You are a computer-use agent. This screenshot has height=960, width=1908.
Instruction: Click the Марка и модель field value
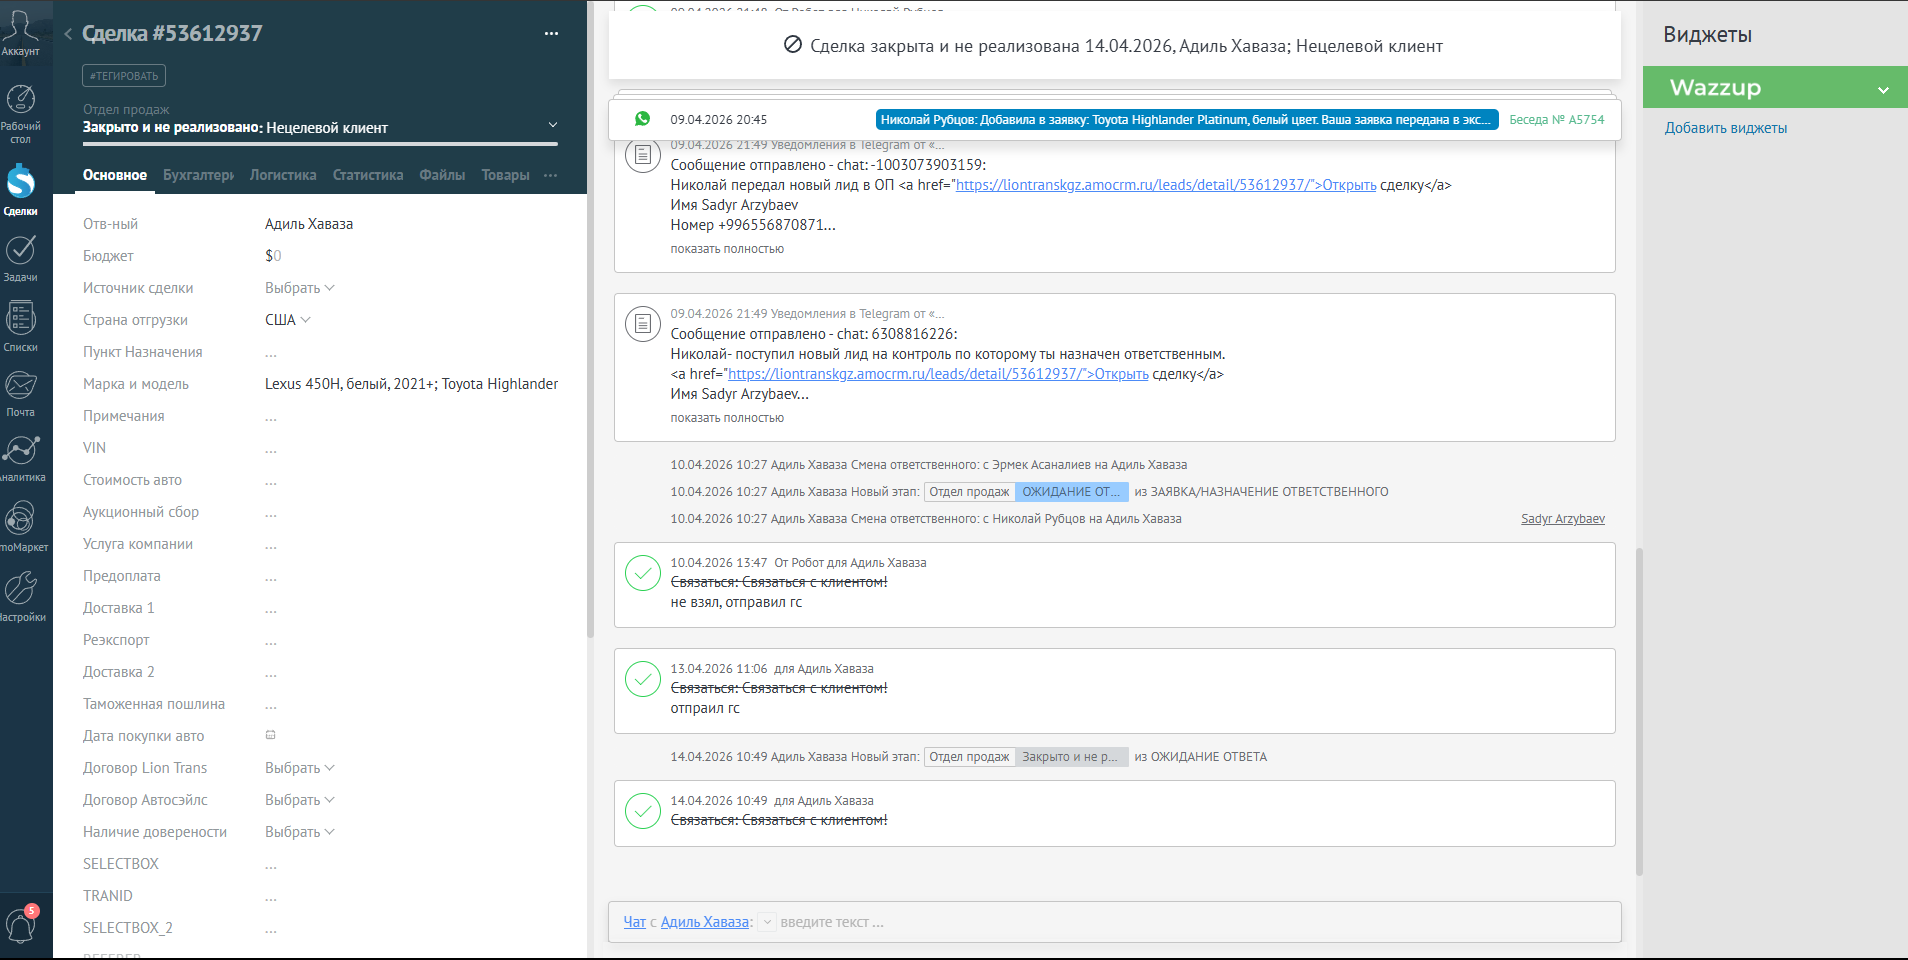[412, 384]
